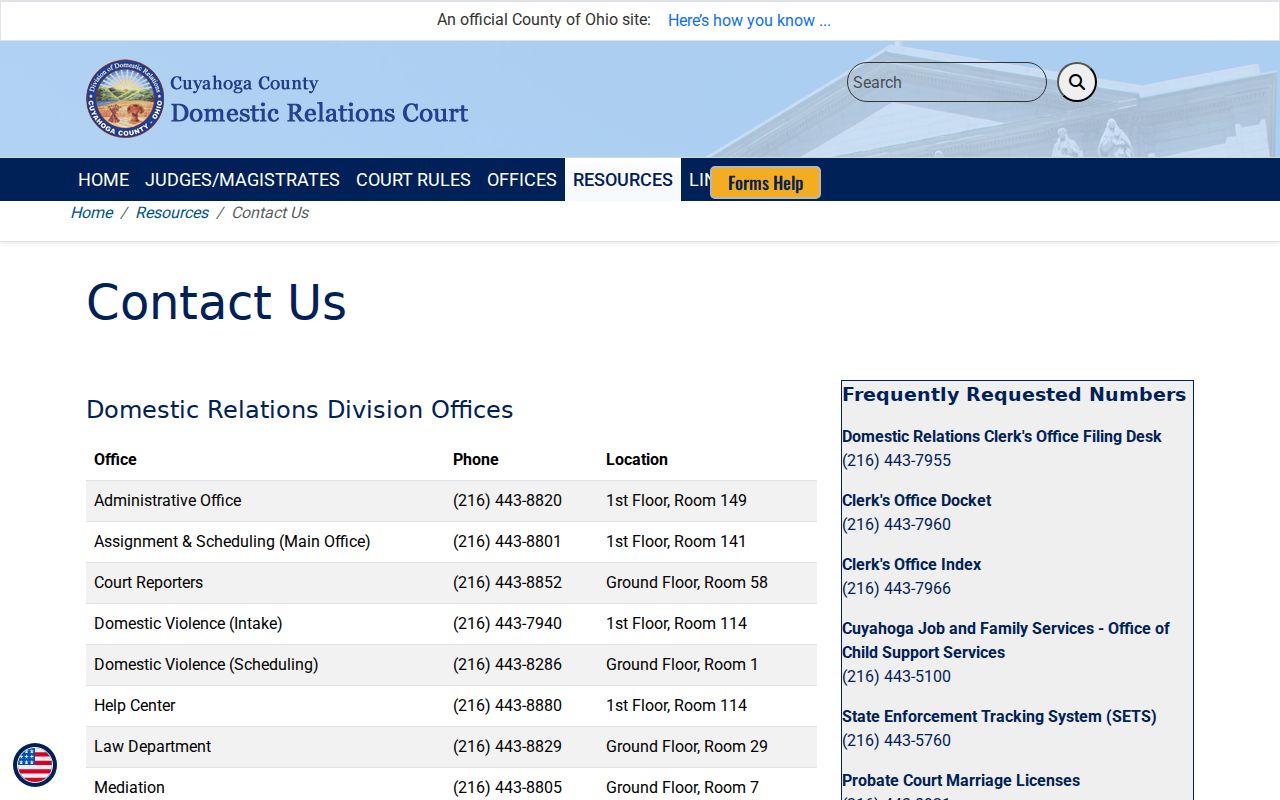Click the Administrative Office table cell

point(168,500)
